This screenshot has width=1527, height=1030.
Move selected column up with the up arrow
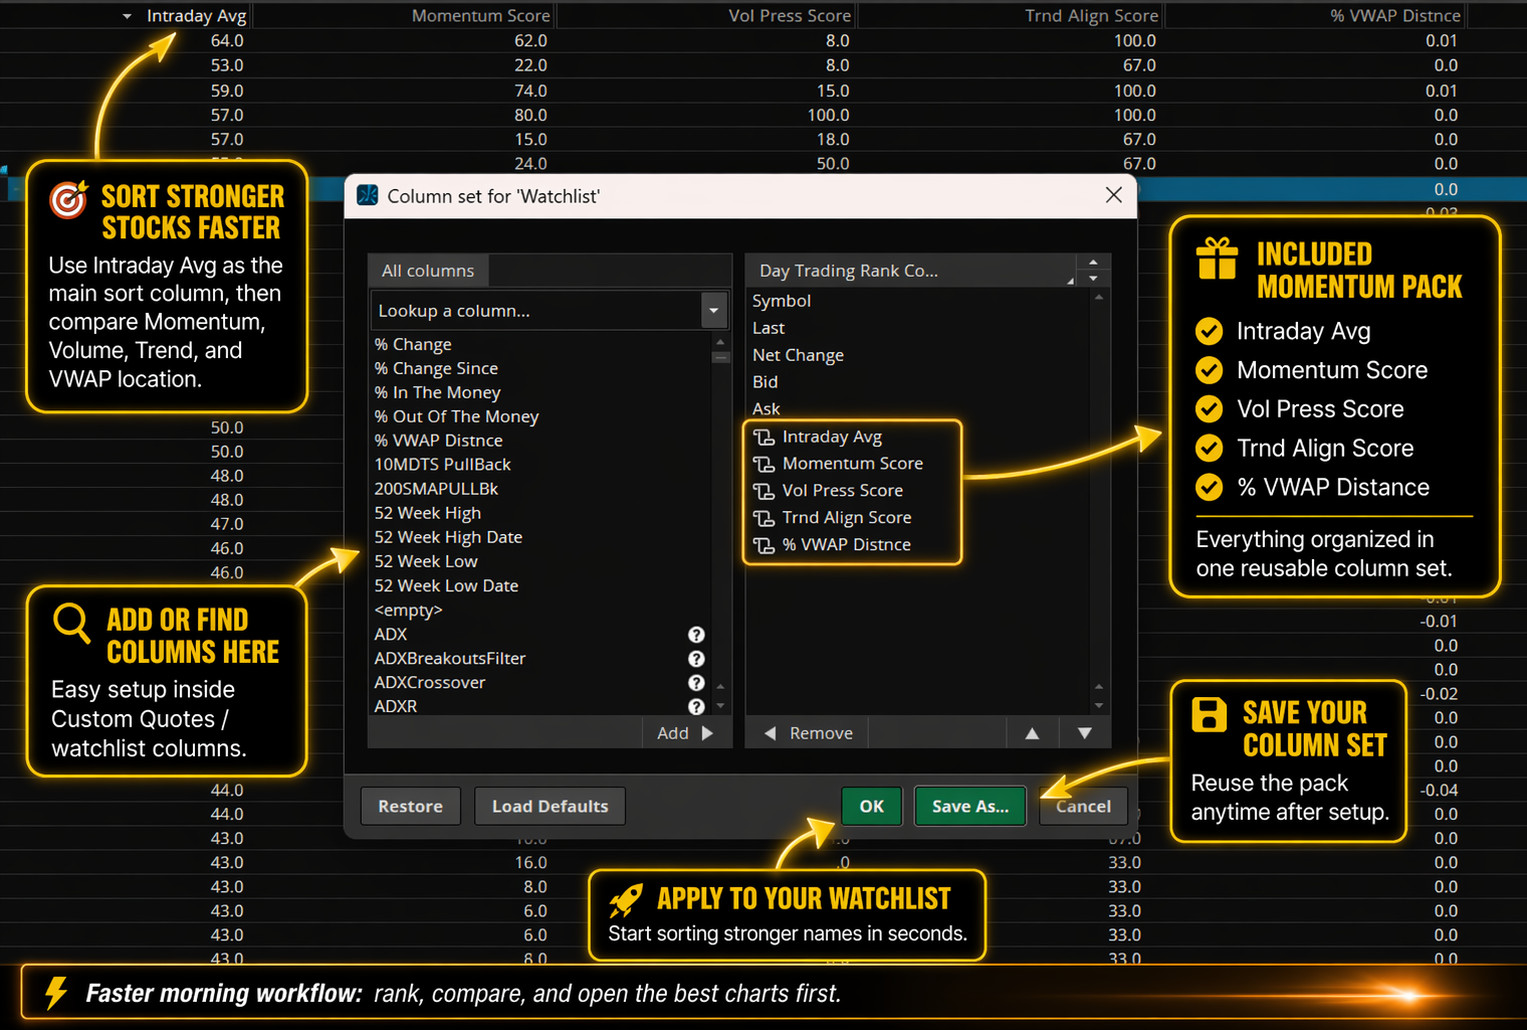point(1032,733)
